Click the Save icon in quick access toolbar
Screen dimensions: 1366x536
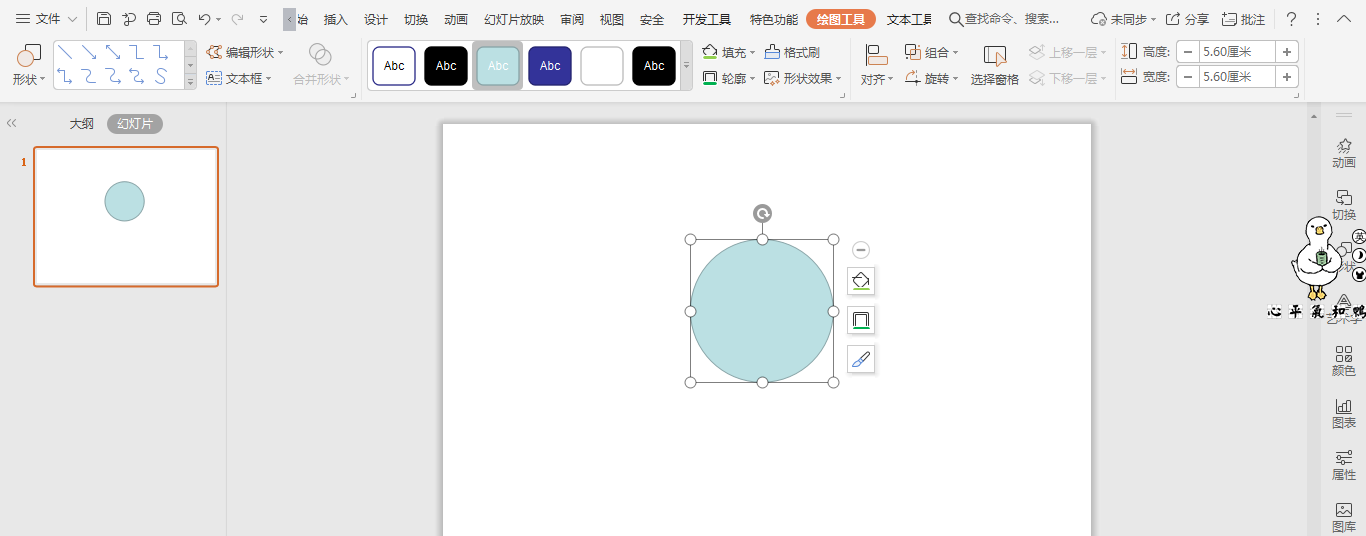point(104,19)
